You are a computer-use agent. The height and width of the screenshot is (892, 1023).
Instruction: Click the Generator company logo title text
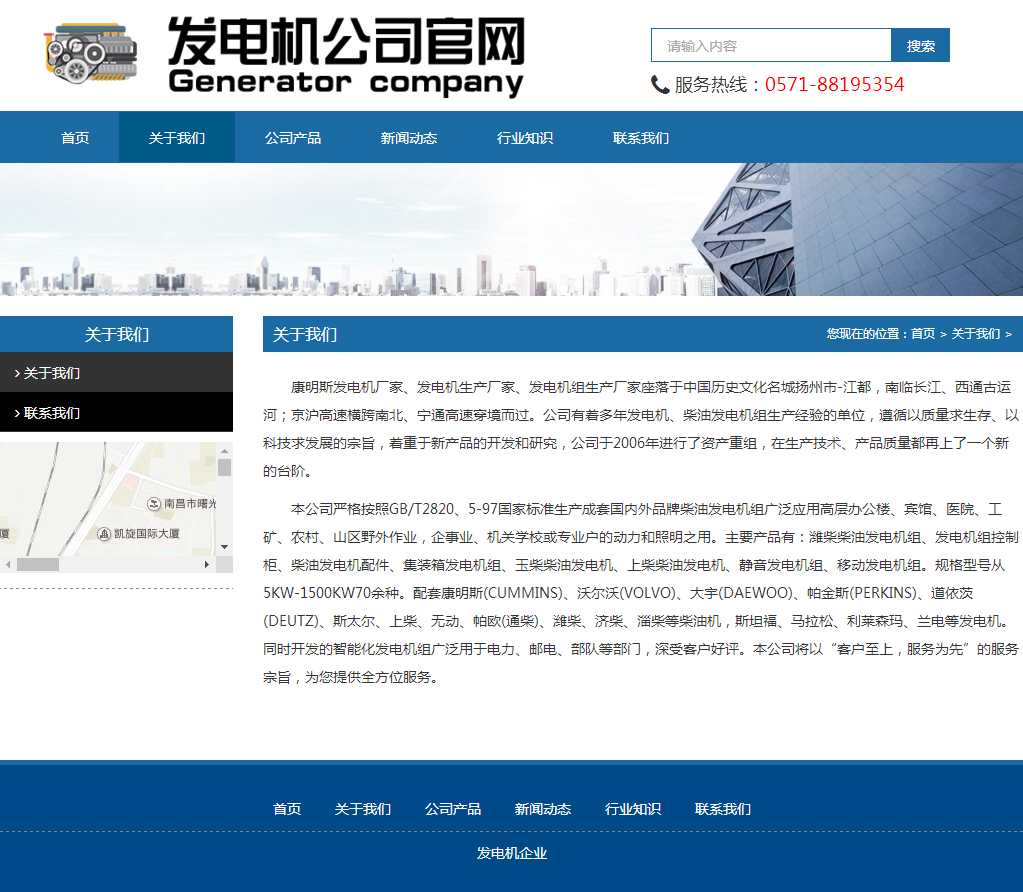click(346, 56)
